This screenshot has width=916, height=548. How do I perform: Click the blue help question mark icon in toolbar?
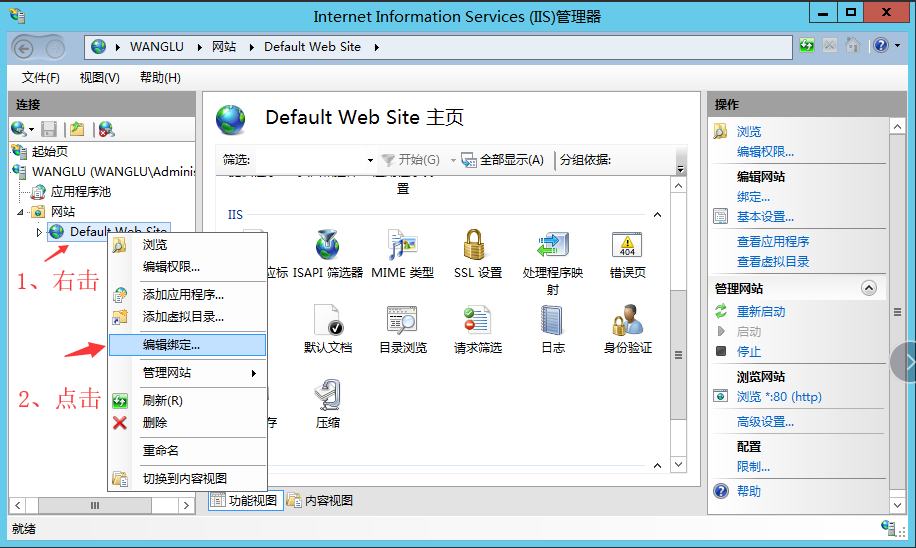coord(880,45)
